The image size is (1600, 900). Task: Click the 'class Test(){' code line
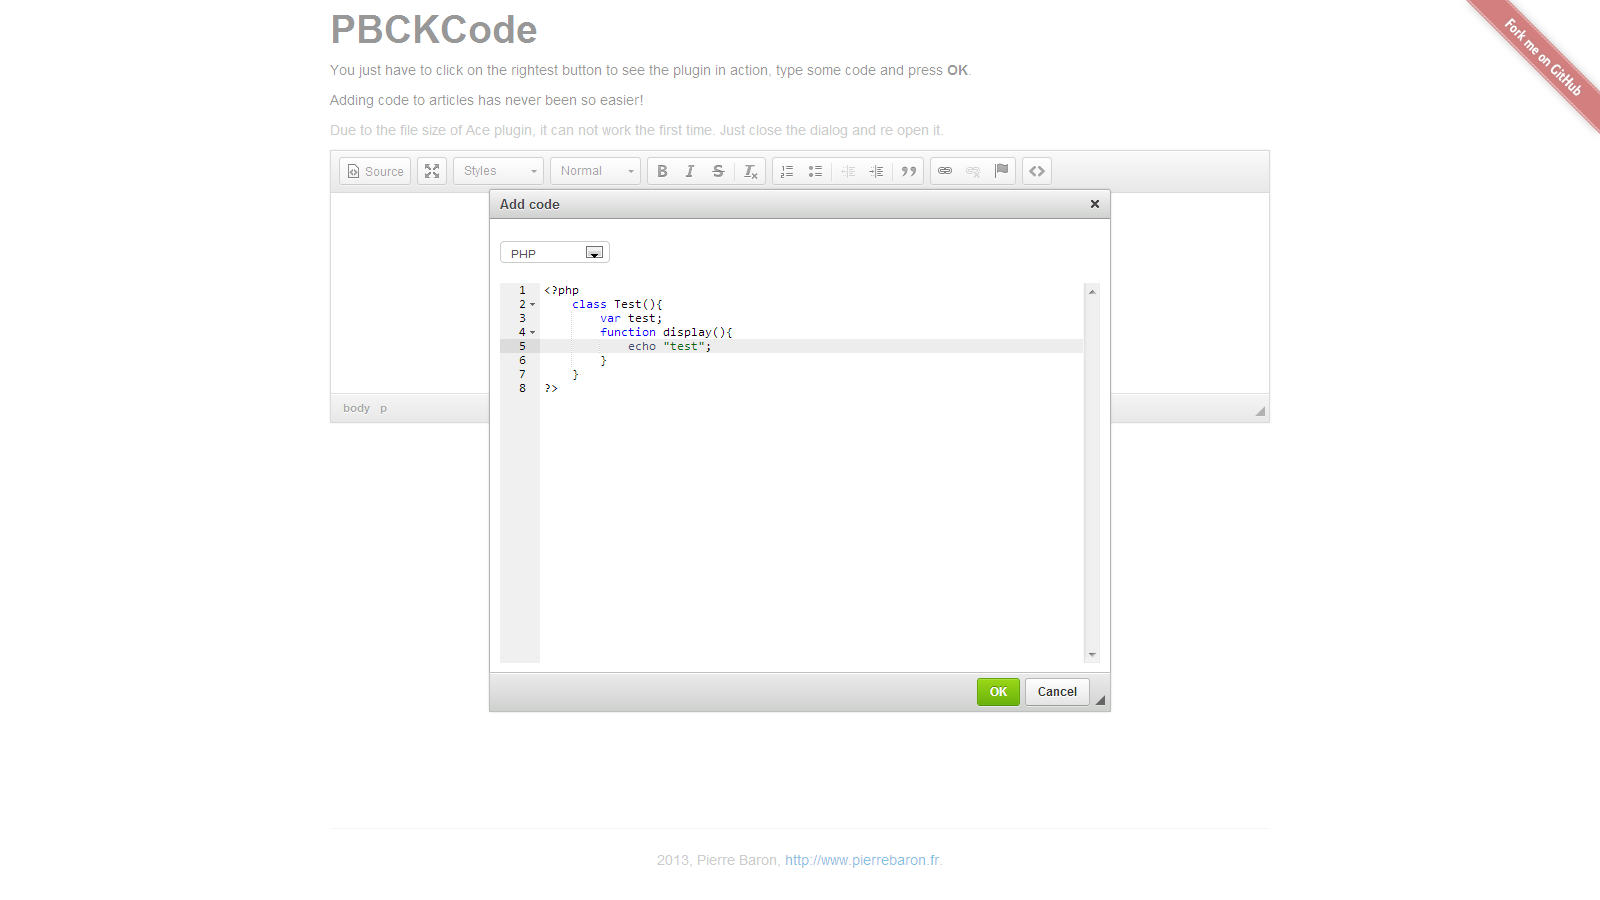[617, 304]
